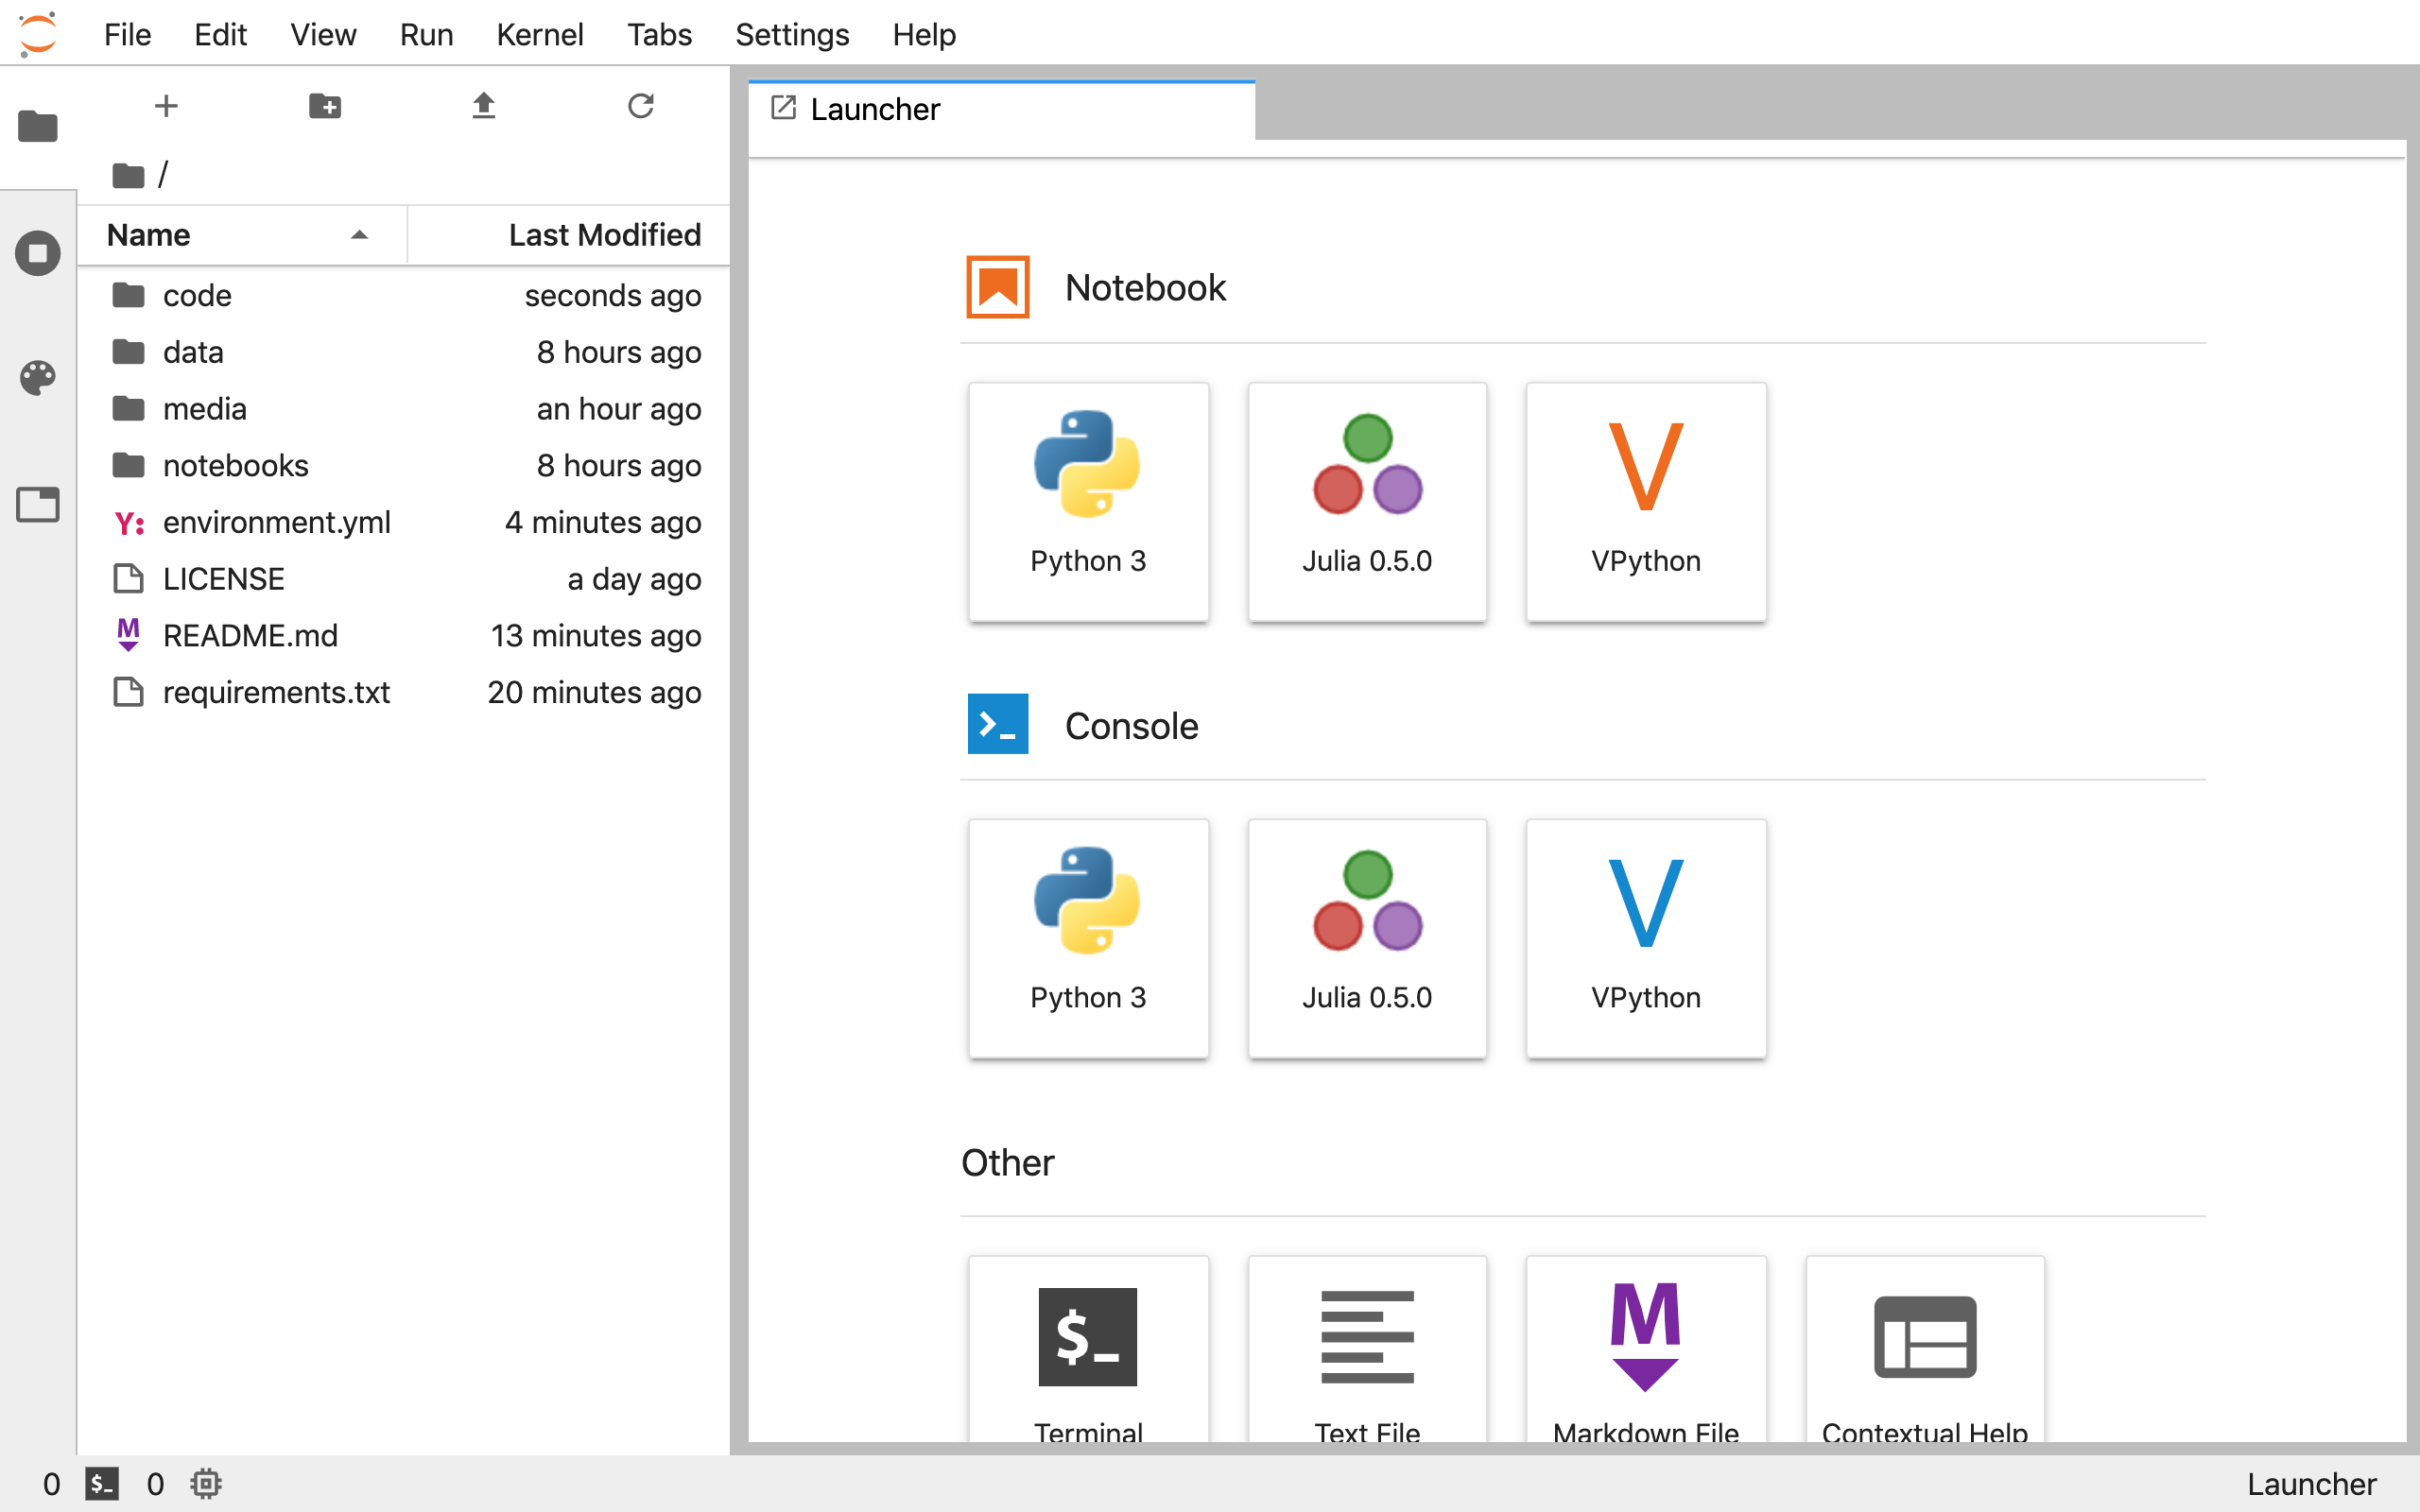2420x1512 pixels.
Task: Open the Help menu
Action: pyautogui.click(x=924, y=34)
